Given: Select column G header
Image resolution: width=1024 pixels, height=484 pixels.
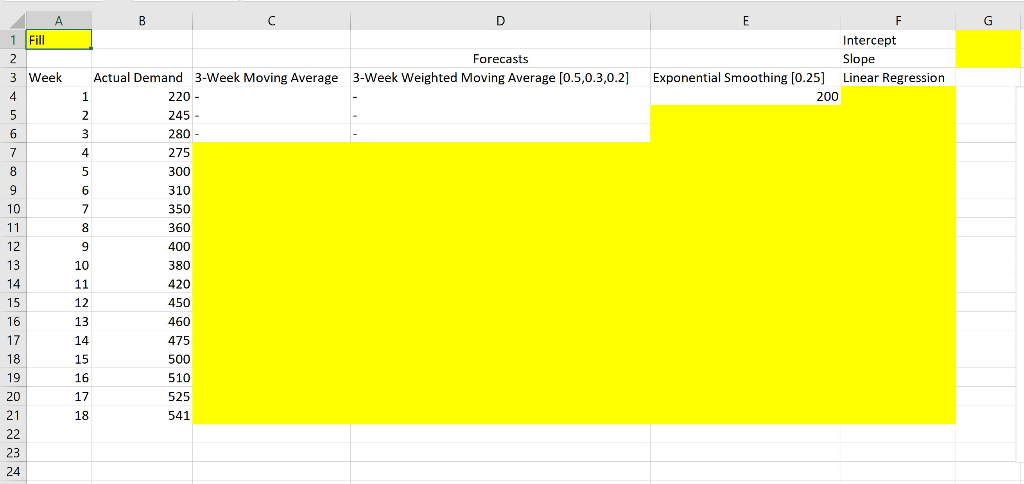Looking at the screenshot, I should (988, 21).
